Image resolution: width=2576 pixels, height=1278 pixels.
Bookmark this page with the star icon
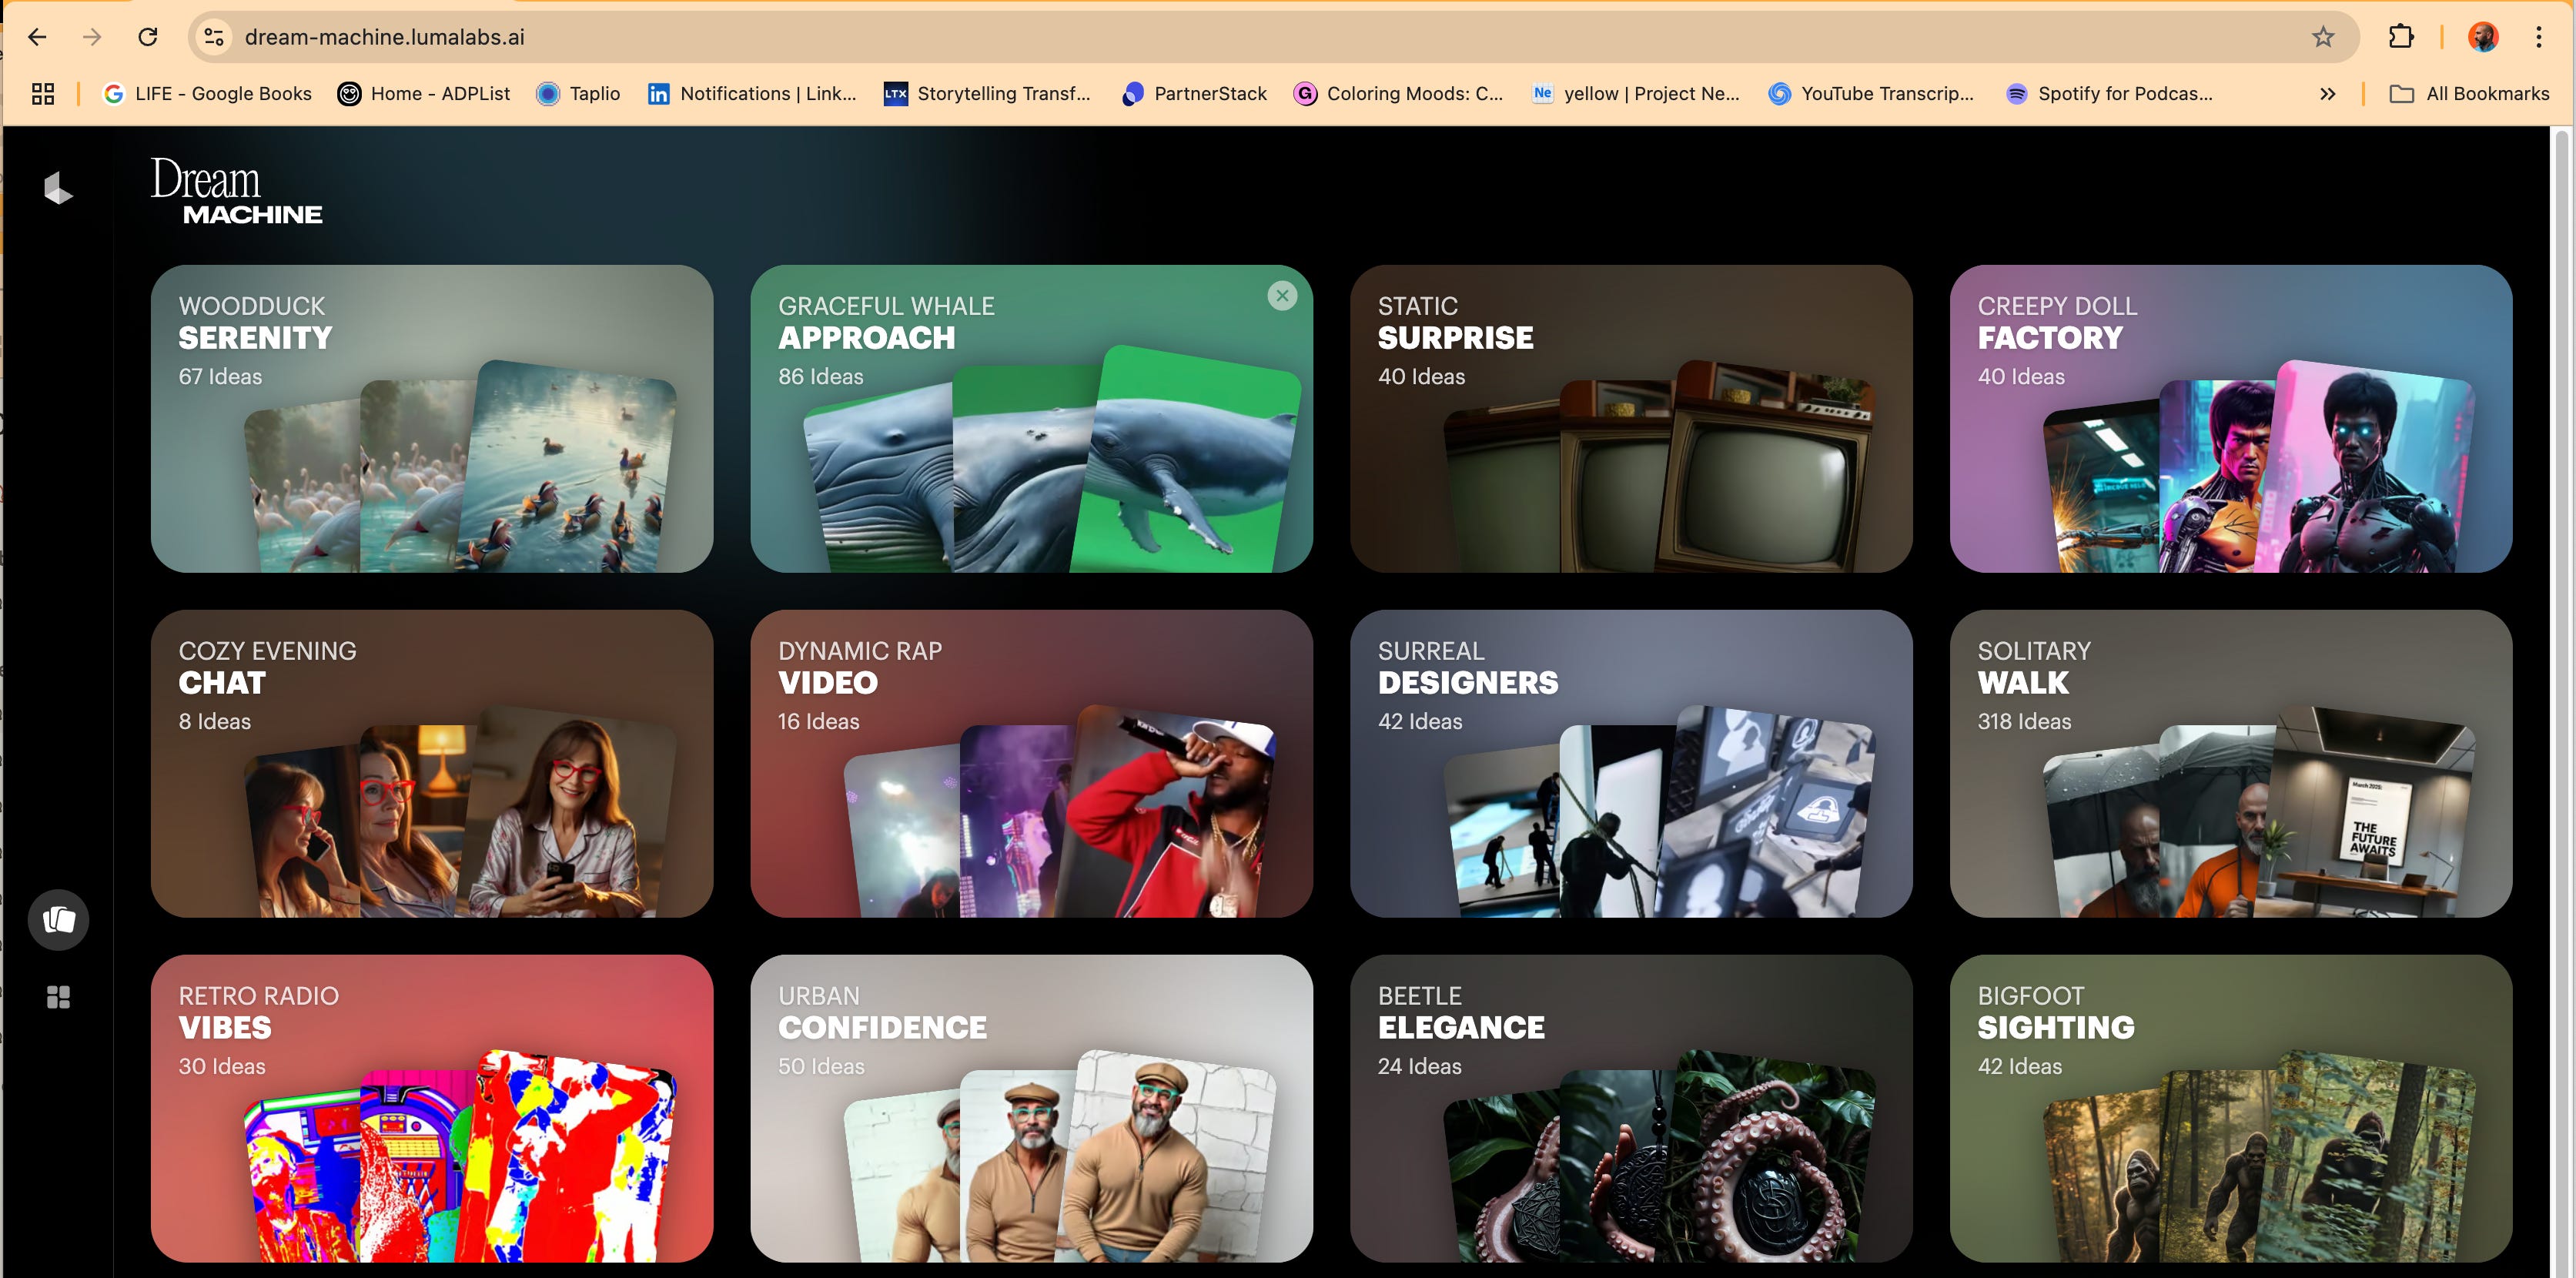[2322, 37]
